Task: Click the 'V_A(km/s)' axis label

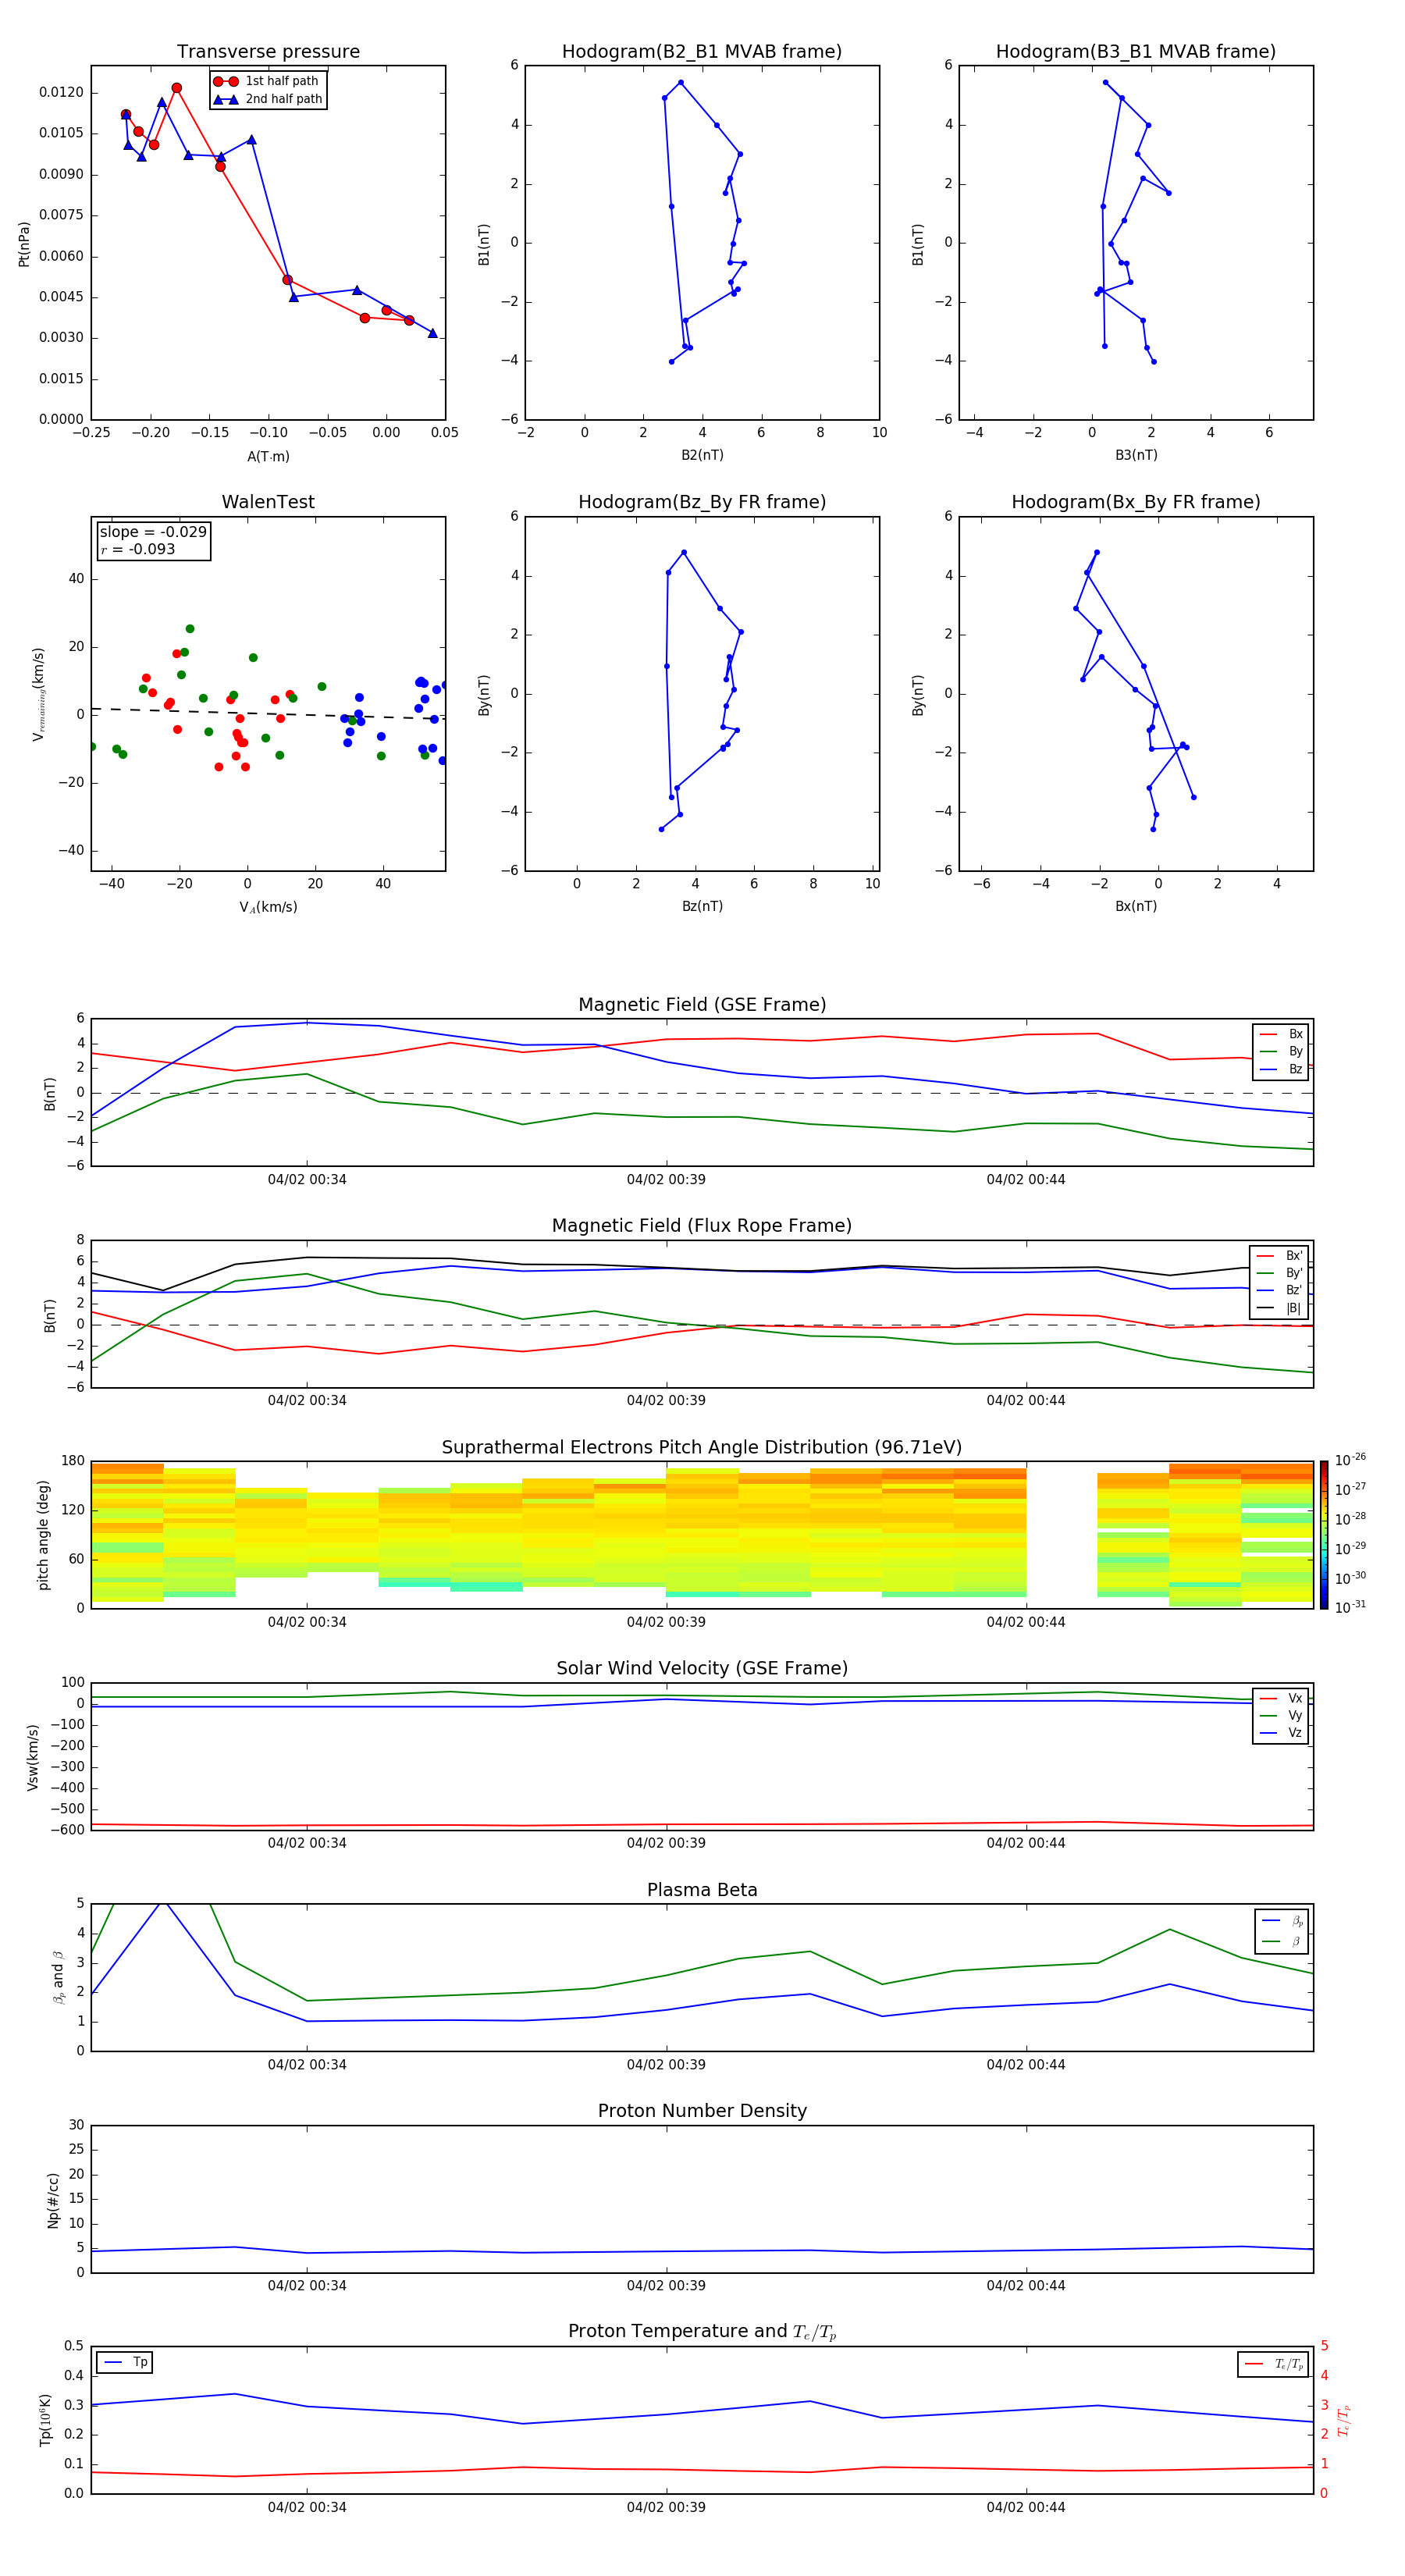Action: [268, 907]
